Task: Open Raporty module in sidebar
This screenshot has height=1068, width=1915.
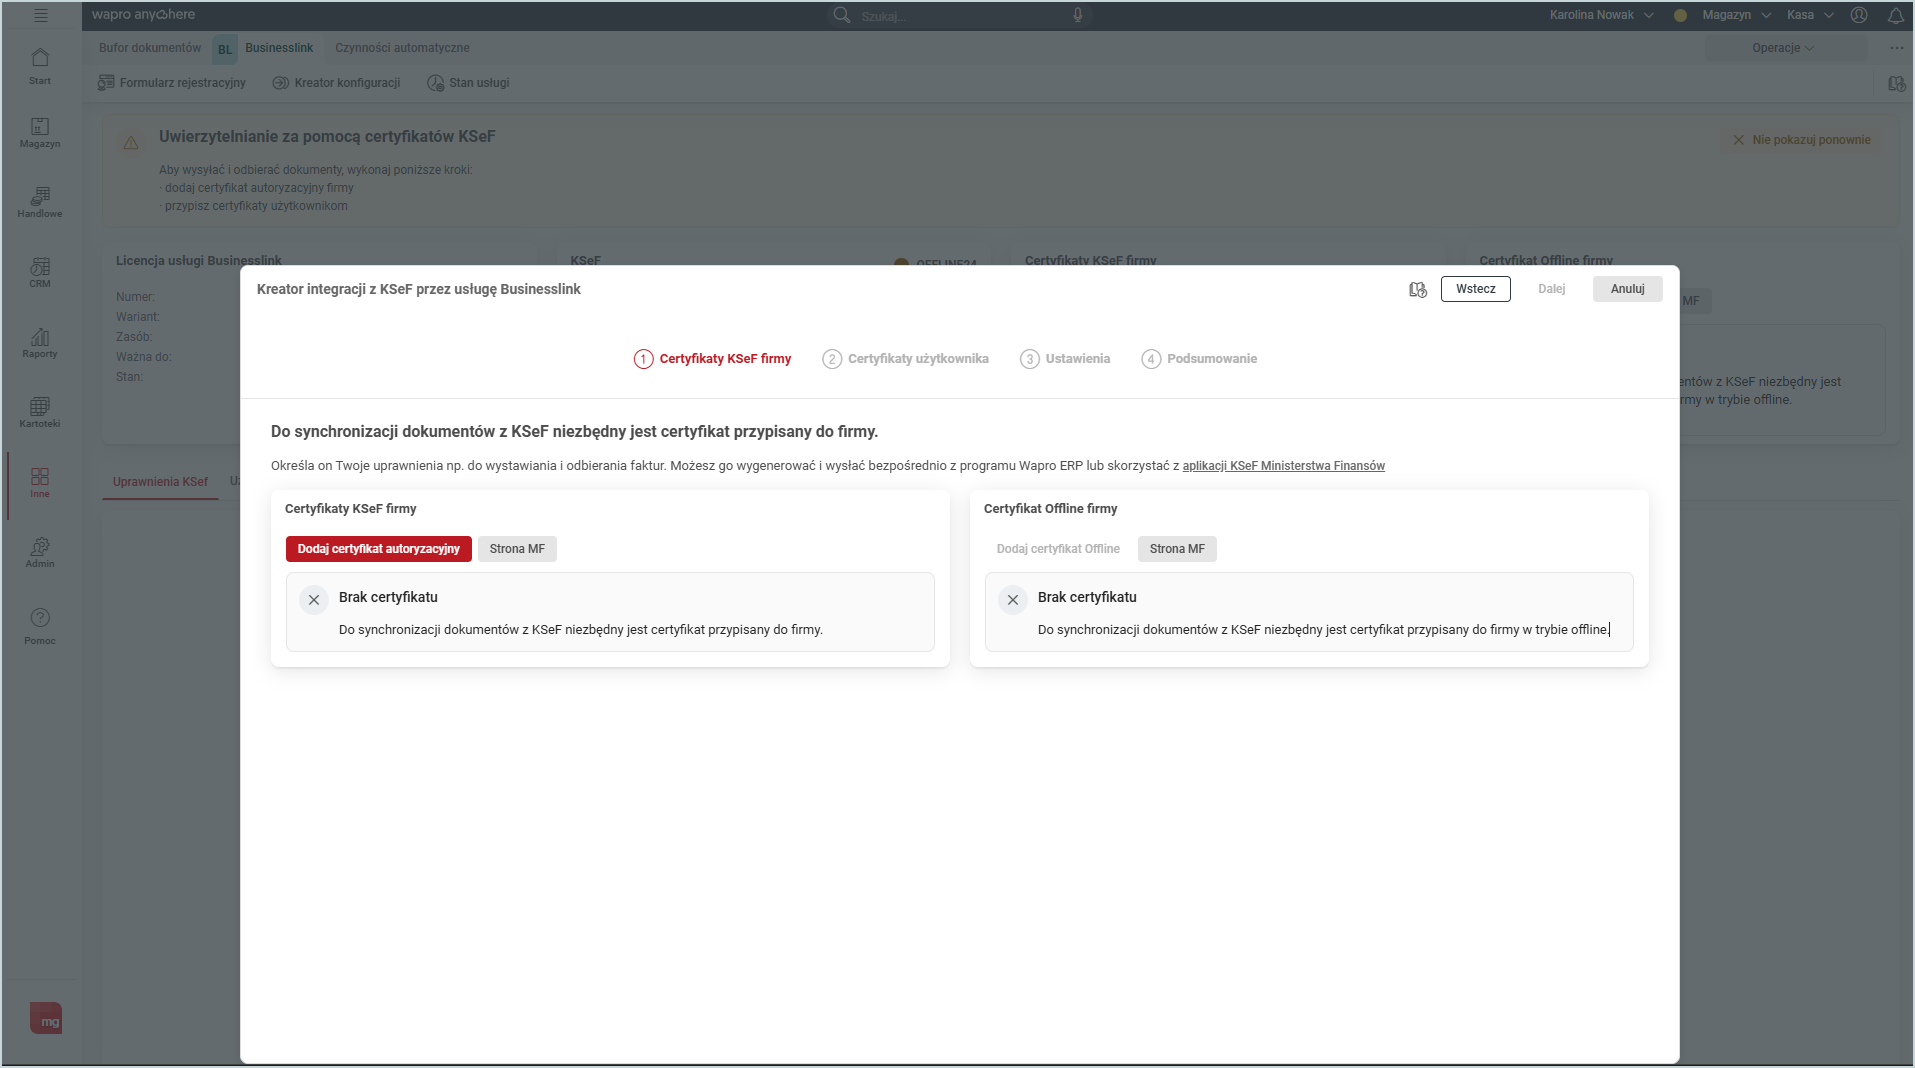Action: tap(40, 343)
